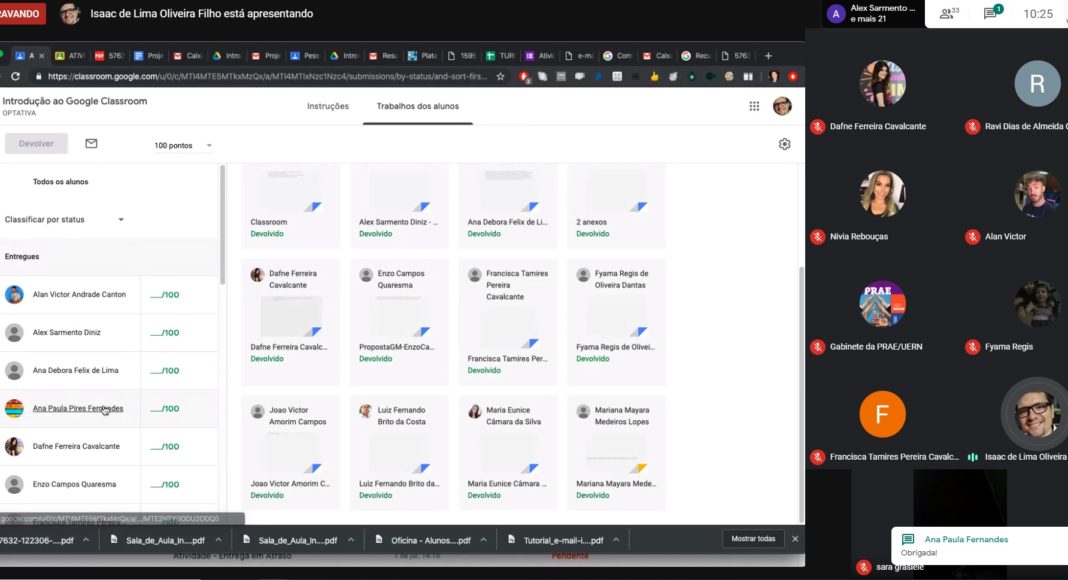Open Fyama Regis de Oliveira Dantas card
Image resolution: width=1068 pixels, height=580 pixels.
pos(616,322)
